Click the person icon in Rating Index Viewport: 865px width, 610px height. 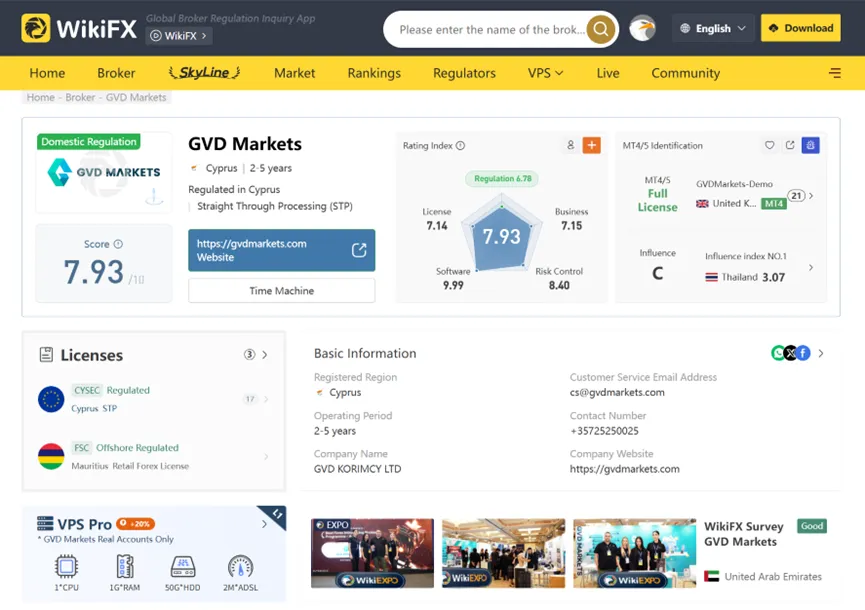click(x=570, y=145)
